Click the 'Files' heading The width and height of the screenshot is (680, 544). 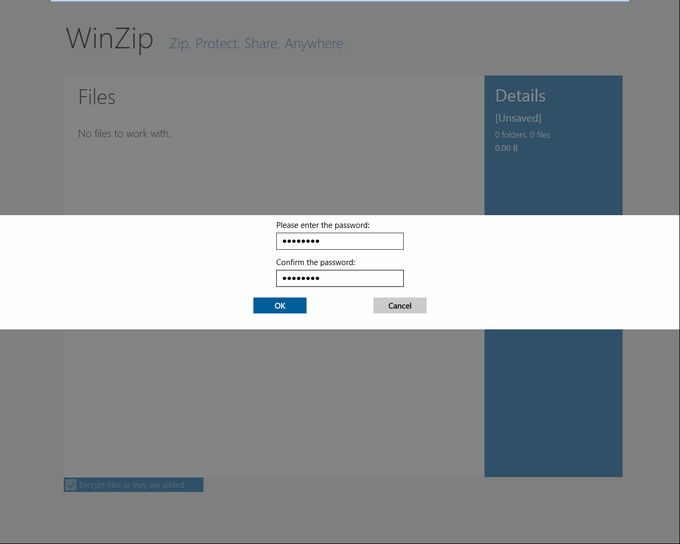pyautogui.click(x=97, y=97)
